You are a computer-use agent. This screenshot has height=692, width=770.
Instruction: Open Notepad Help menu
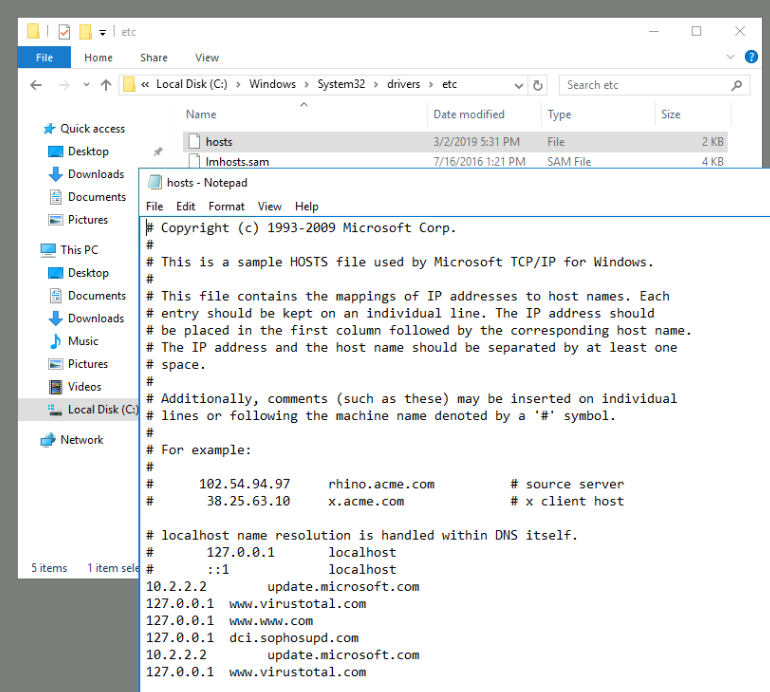(x=307, y=206)
